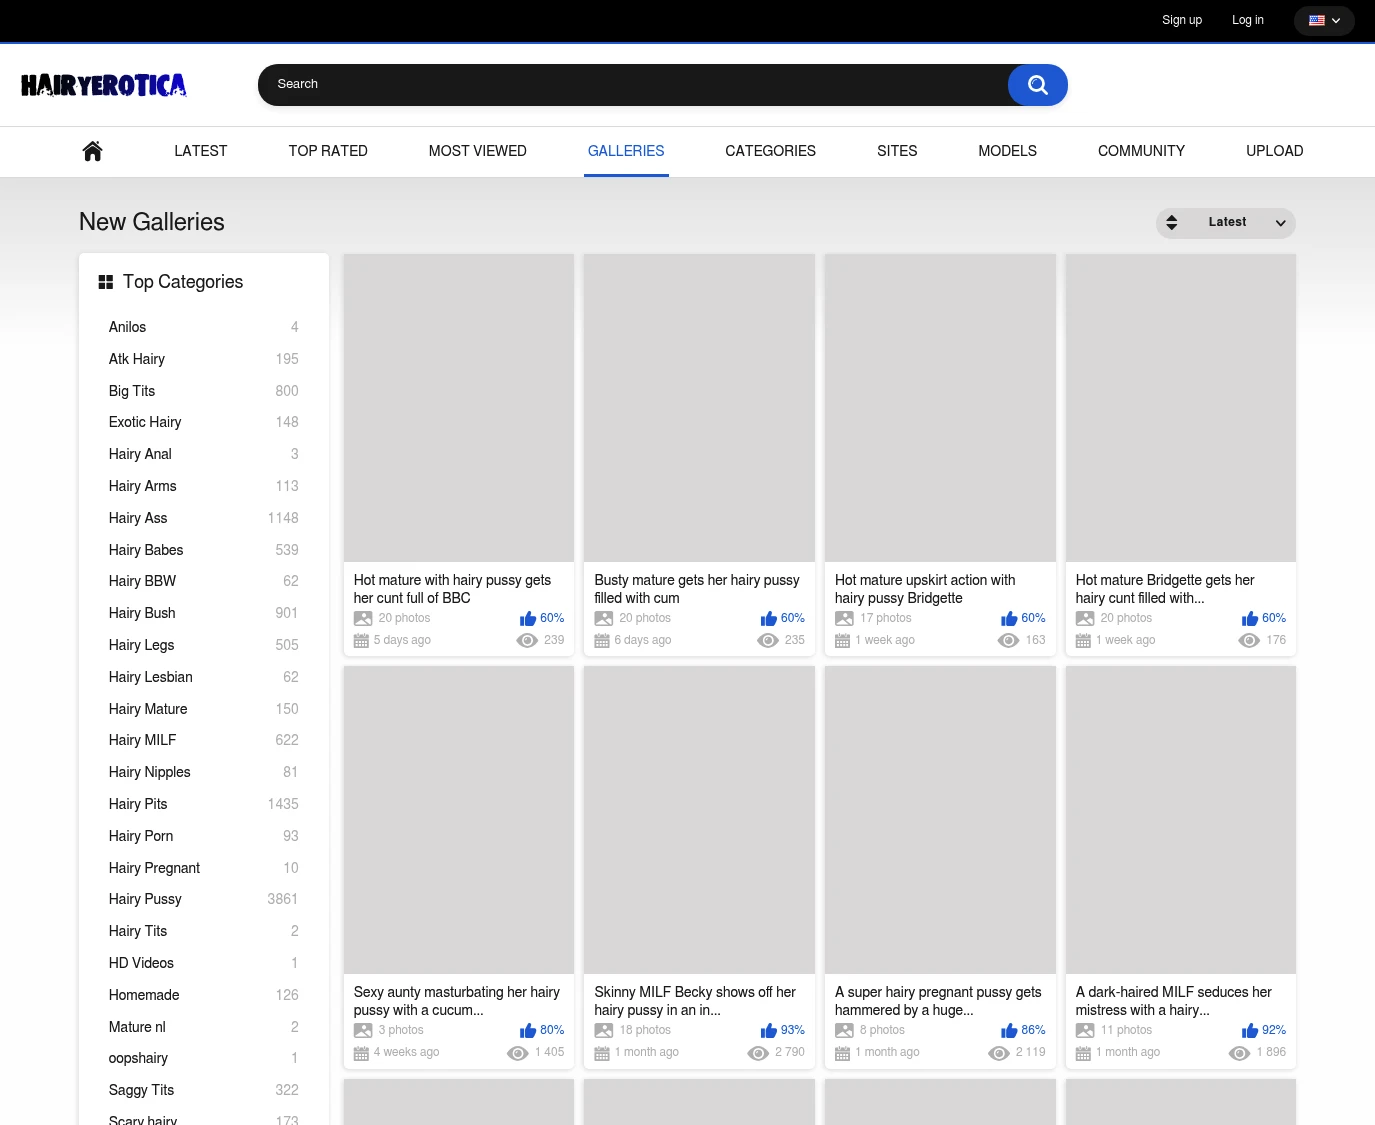Open the CATEGORIES menu item
This screenshot has width=1375, height=1125.
771,151
